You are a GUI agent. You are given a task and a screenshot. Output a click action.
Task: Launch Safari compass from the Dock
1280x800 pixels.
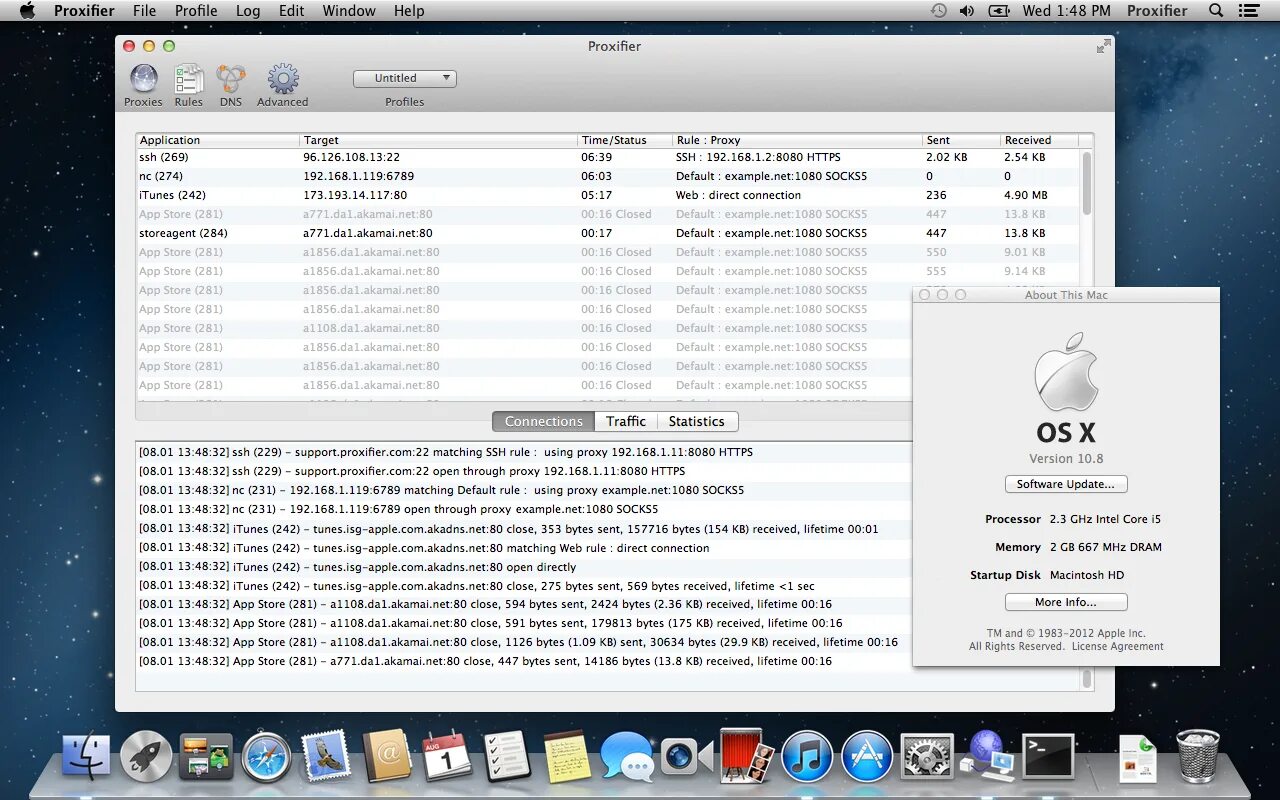pos(266,756)
